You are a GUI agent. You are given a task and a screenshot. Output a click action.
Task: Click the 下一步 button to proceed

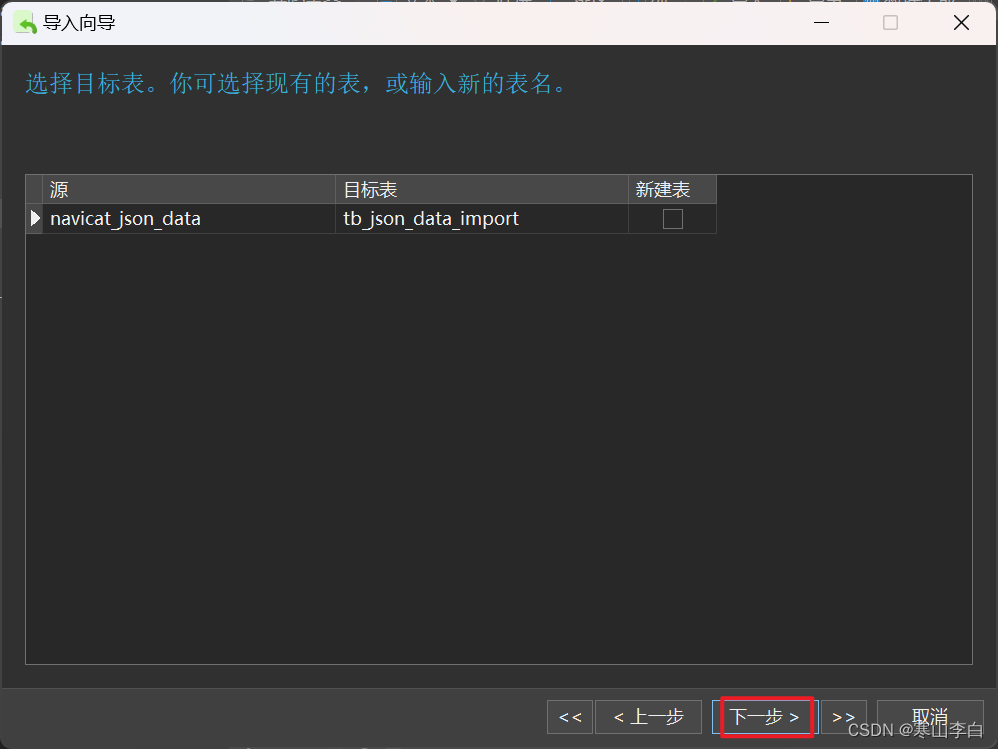point(765,717)
